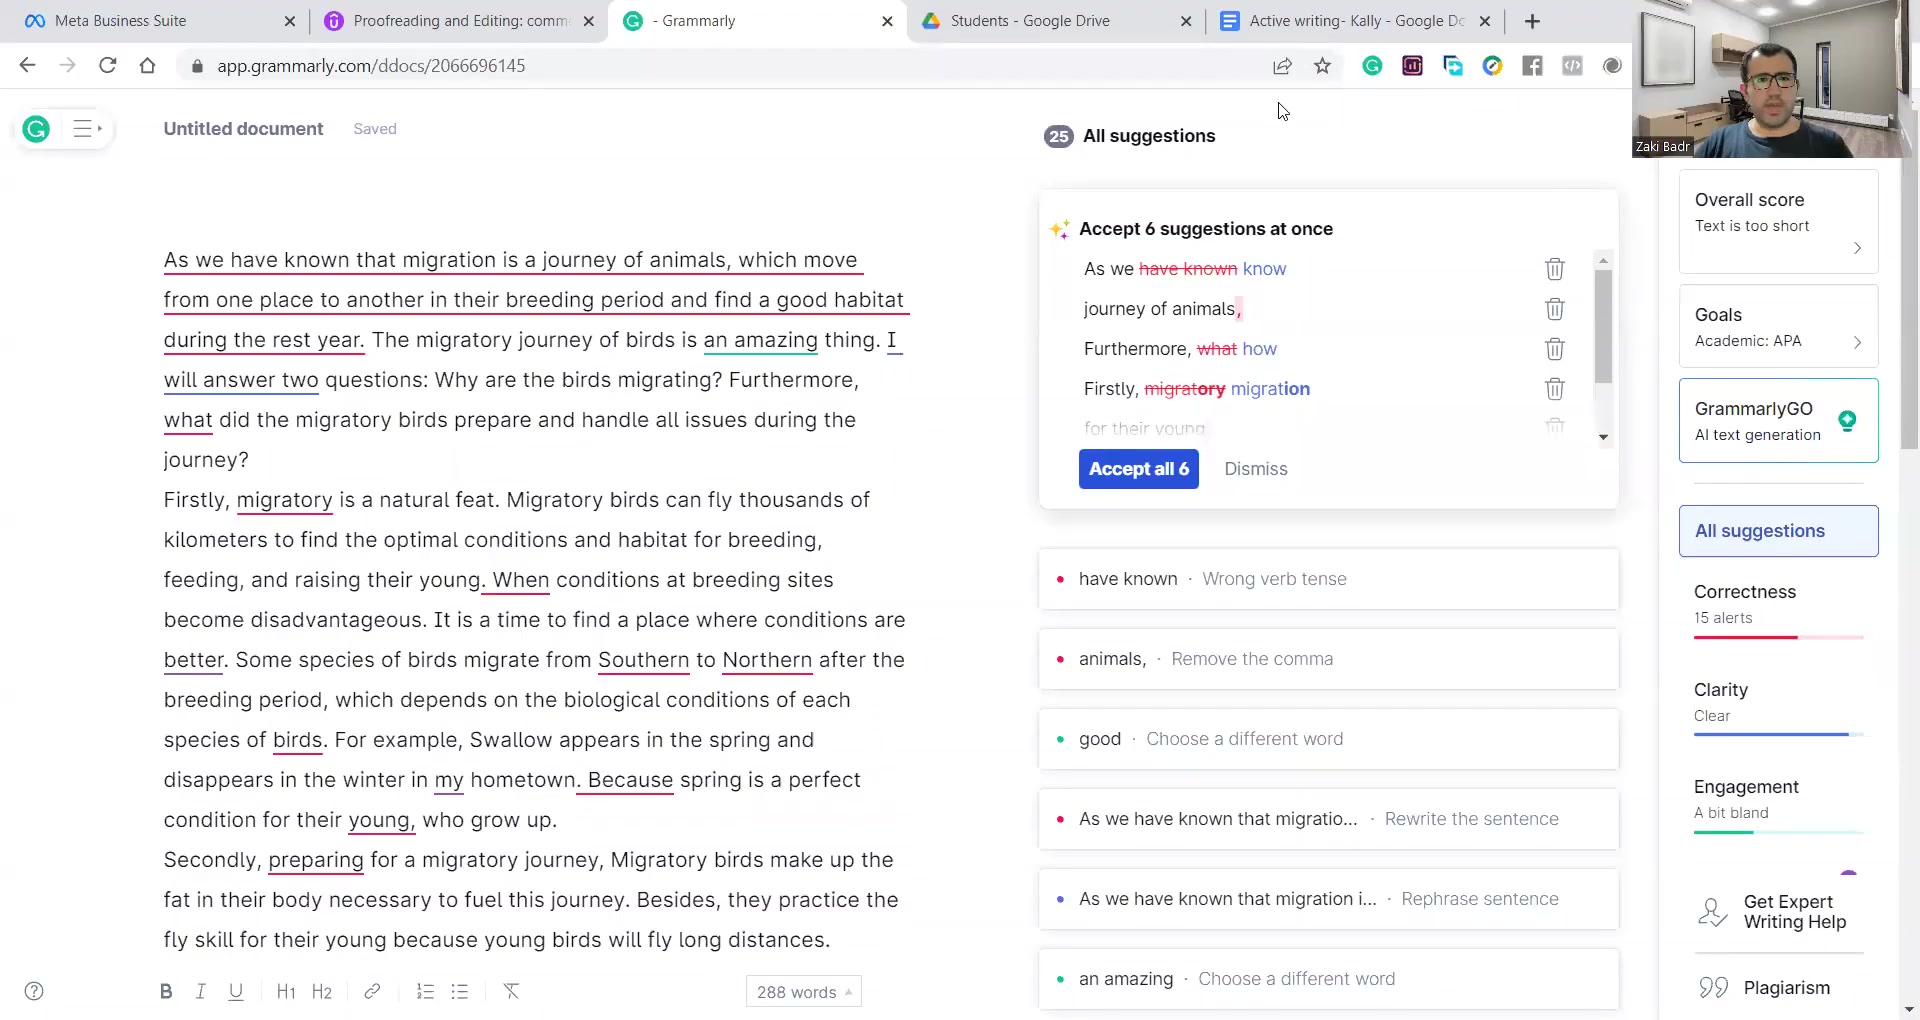
Task: Apply Heading 1 style
Action: (x=286, y=991)
